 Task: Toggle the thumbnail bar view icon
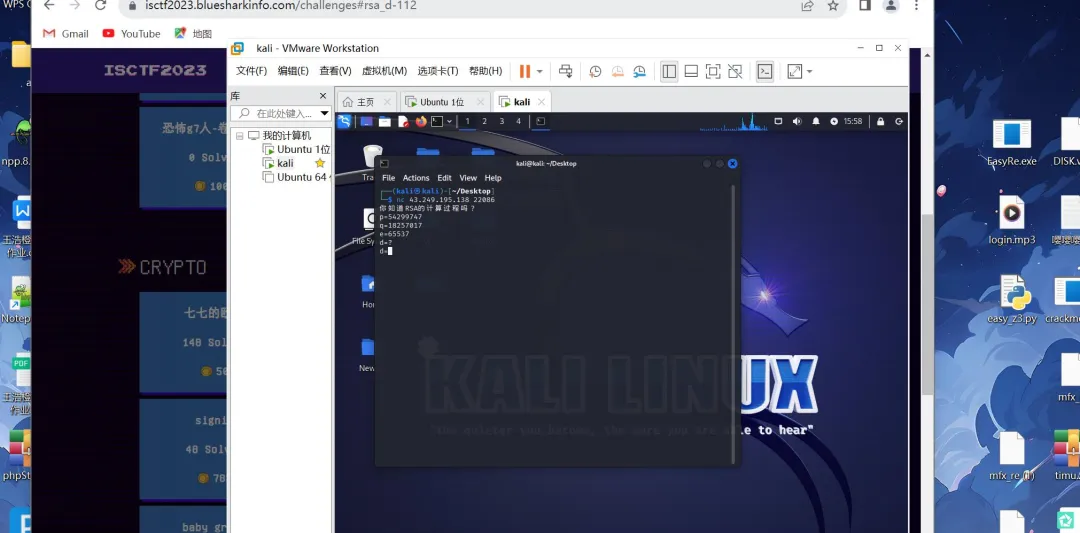pos(691,72)
